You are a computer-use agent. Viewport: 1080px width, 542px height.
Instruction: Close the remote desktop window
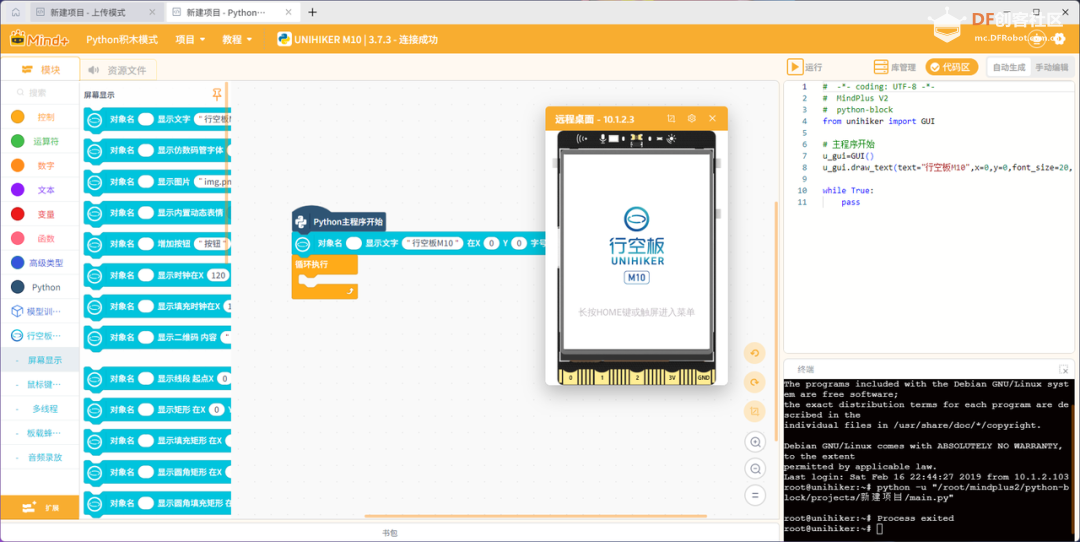point(712,118)
